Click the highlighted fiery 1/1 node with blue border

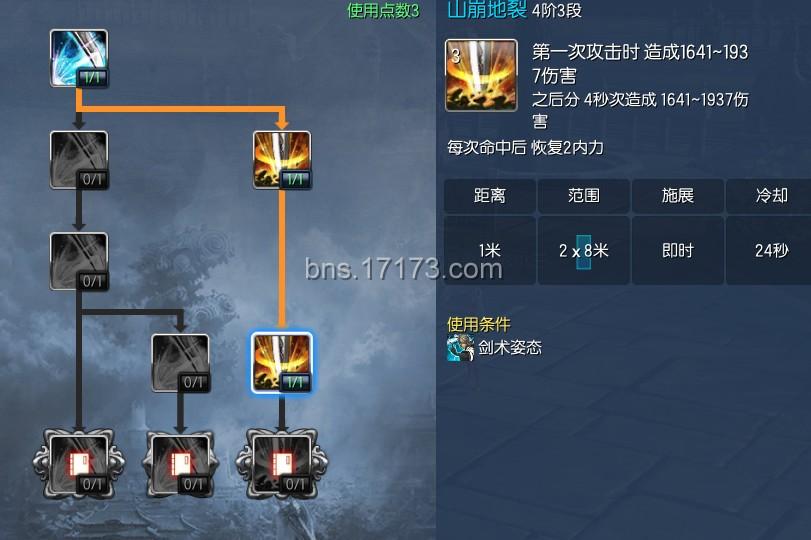click(x=282, y=363)
